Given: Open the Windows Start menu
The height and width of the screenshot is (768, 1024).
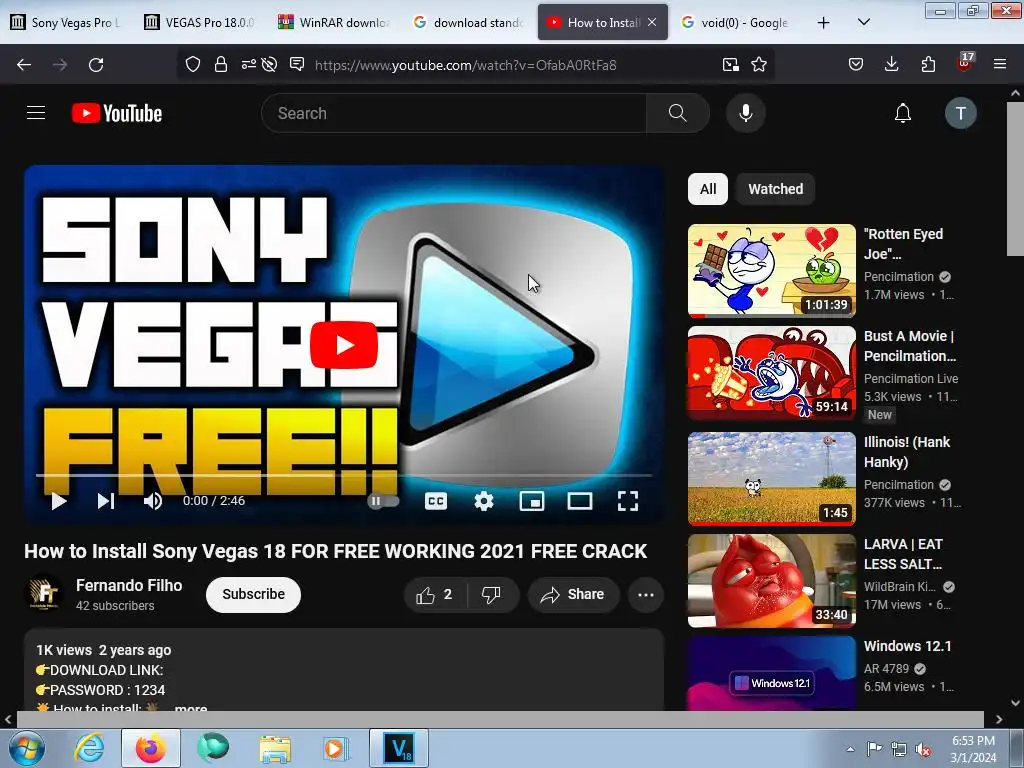Looking at the screenshot, I should (27, 748).
